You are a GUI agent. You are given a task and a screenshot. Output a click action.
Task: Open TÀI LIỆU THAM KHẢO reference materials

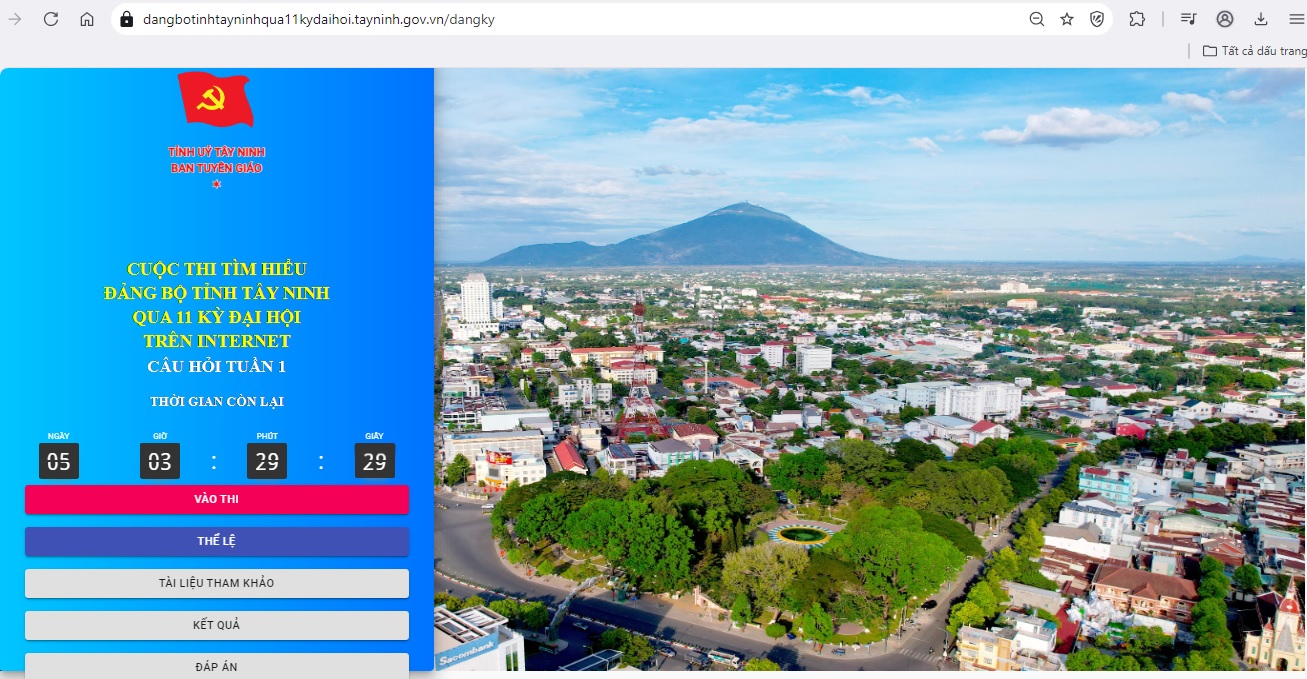[x=217, y=583]
